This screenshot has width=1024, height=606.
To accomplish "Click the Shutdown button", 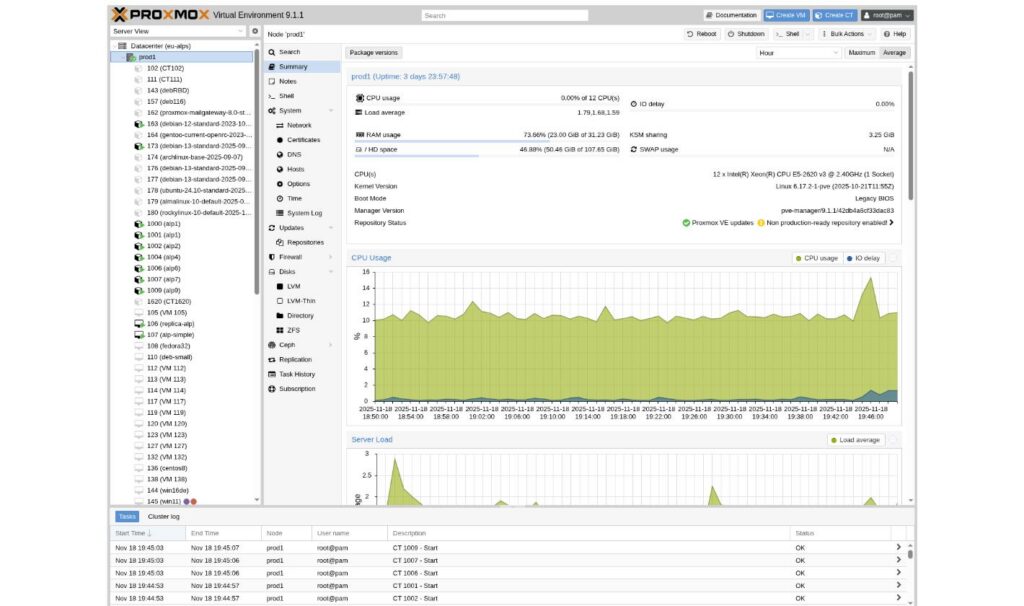I will (746, 34).
